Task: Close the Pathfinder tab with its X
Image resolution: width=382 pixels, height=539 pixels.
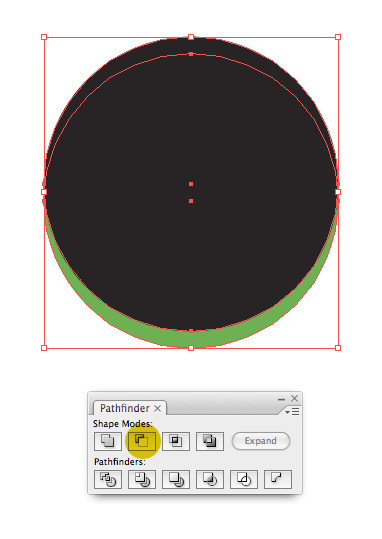Action: pos(157,408)
